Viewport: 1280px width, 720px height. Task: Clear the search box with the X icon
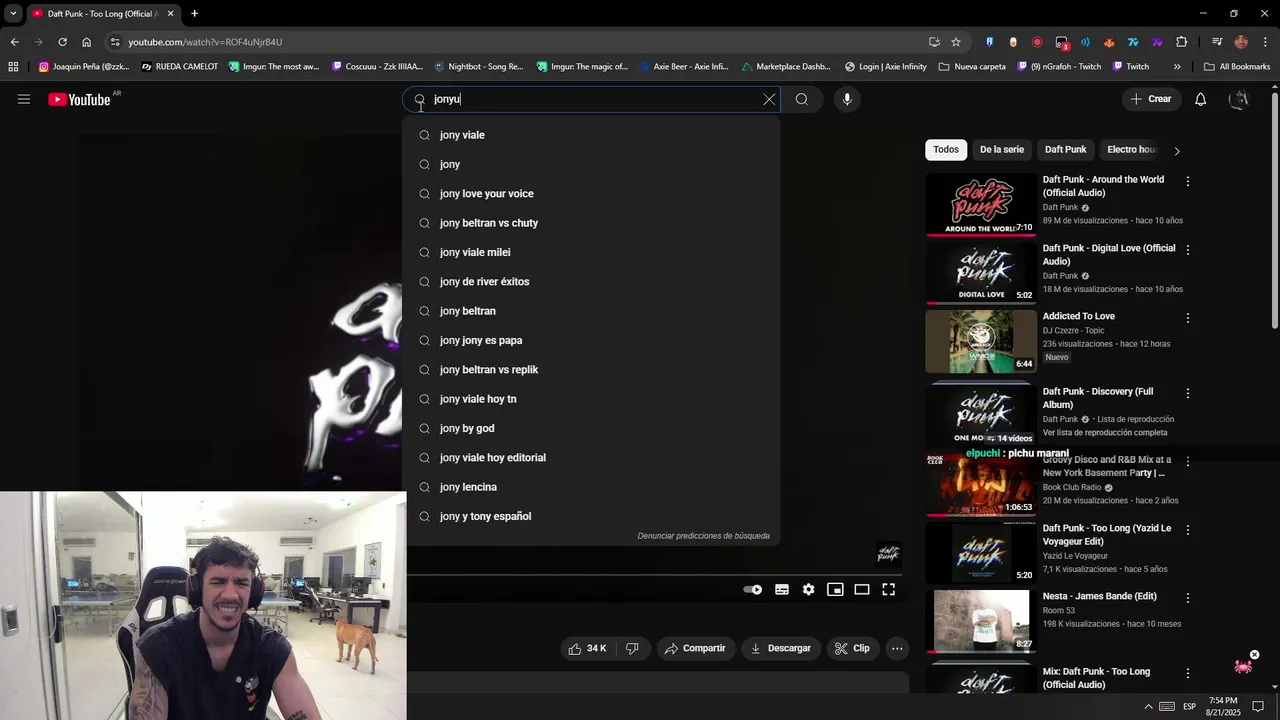coord(769,99)
